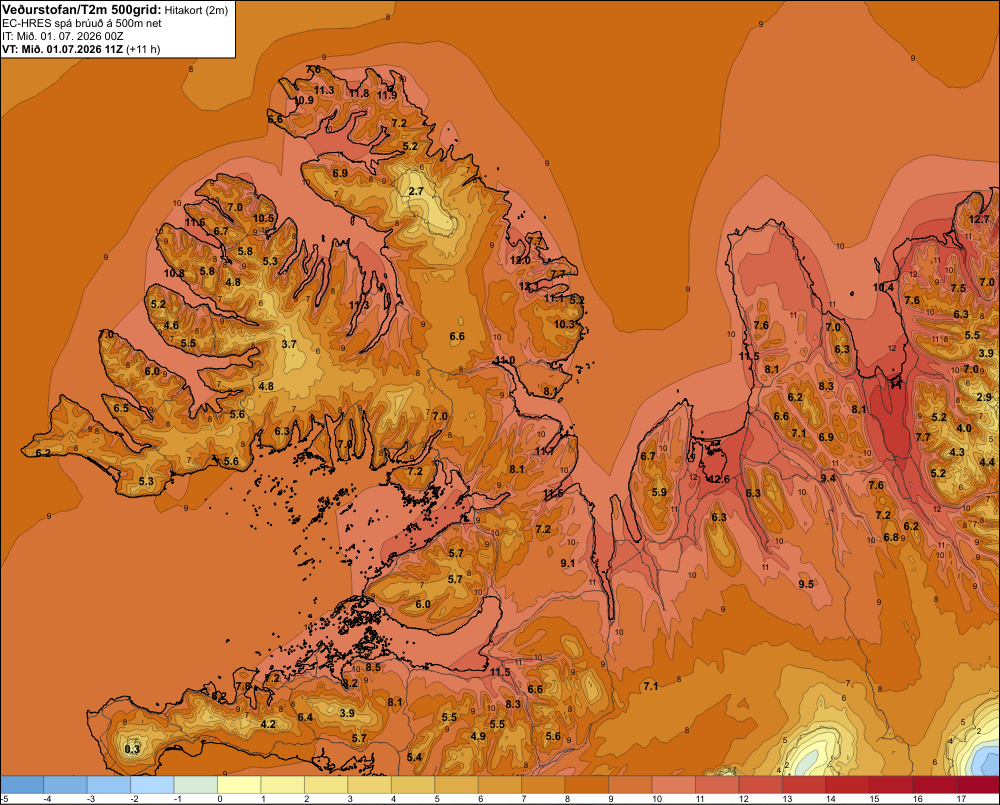Click the 'EC-HRES spá brúuð á 500m net' line
The width and height of the screenshot is (1000, 805).
point(82,24)
